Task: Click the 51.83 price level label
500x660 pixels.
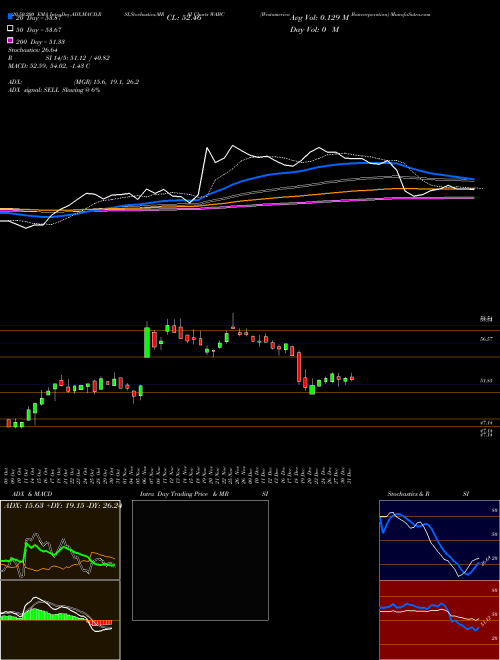Action: coord(487,381)
